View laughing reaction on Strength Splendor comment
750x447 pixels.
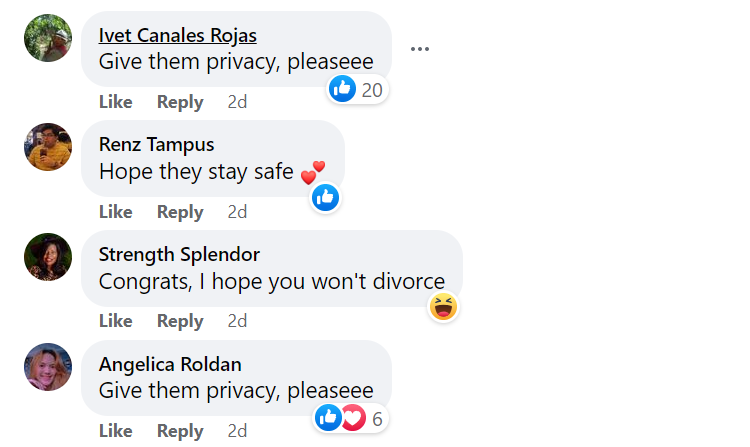(x=443, y=307)
